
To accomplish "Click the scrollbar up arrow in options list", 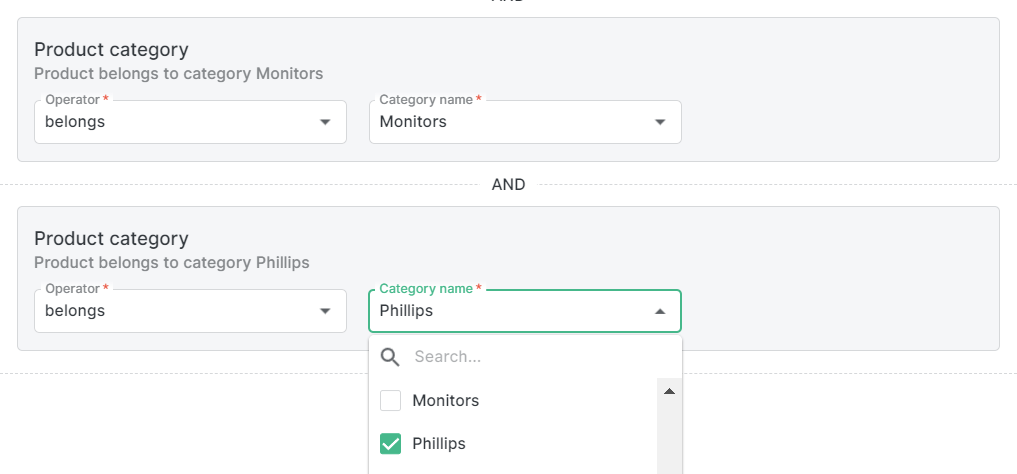I will click(669, 391).
